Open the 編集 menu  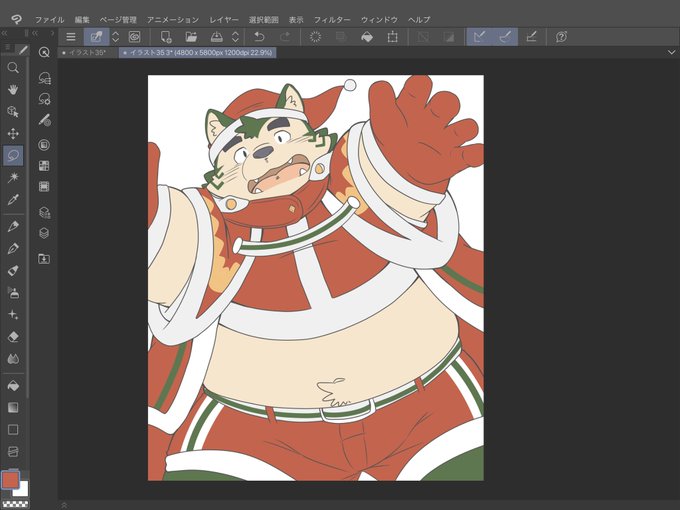click(82, 20)
